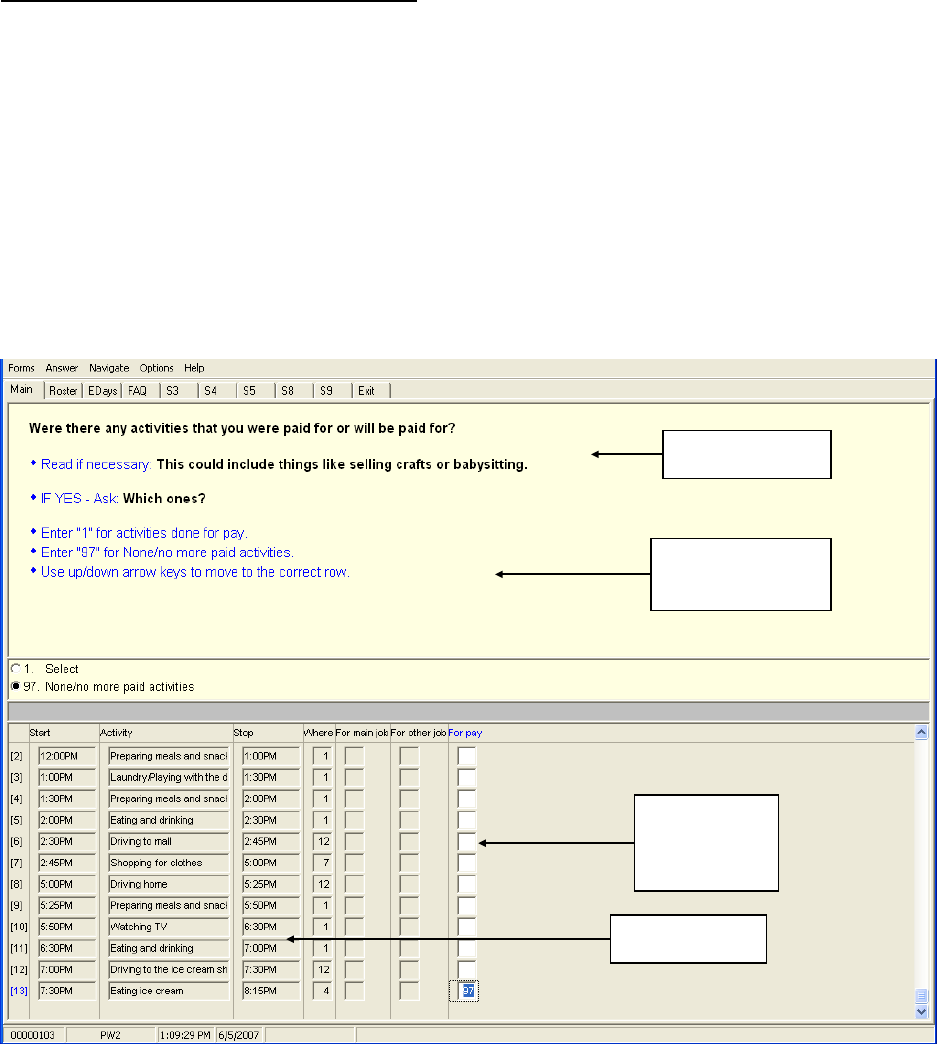Click the 'Start' column header
The width and height of the screenshot is (937, 1044).
40,732
